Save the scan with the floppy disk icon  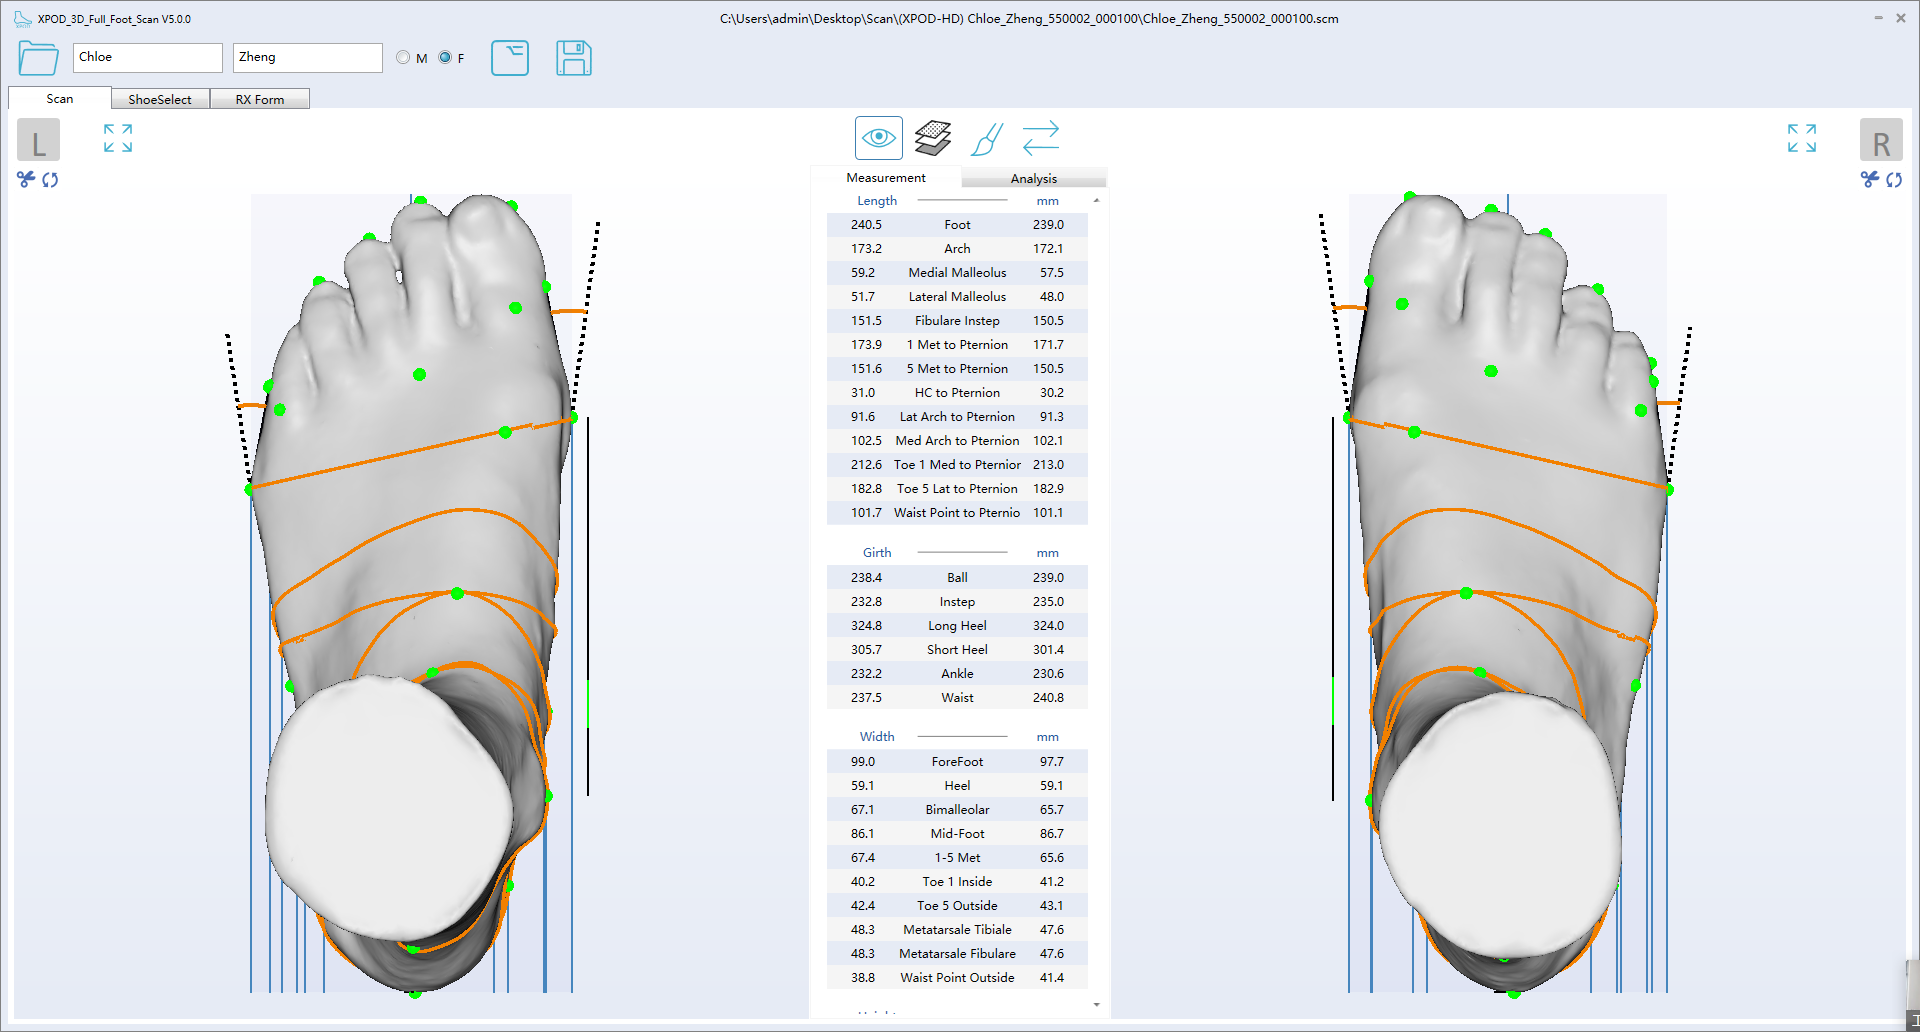click(574, 58)
